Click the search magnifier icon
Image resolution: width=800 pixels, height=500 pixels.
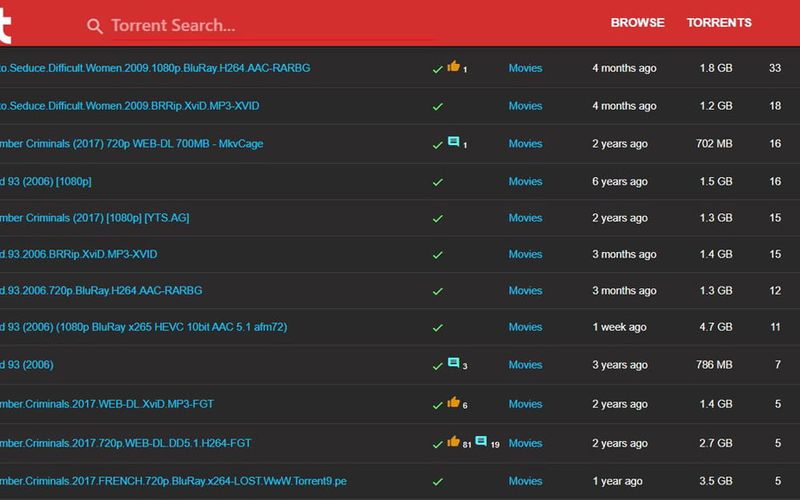[x=95, y=26]
